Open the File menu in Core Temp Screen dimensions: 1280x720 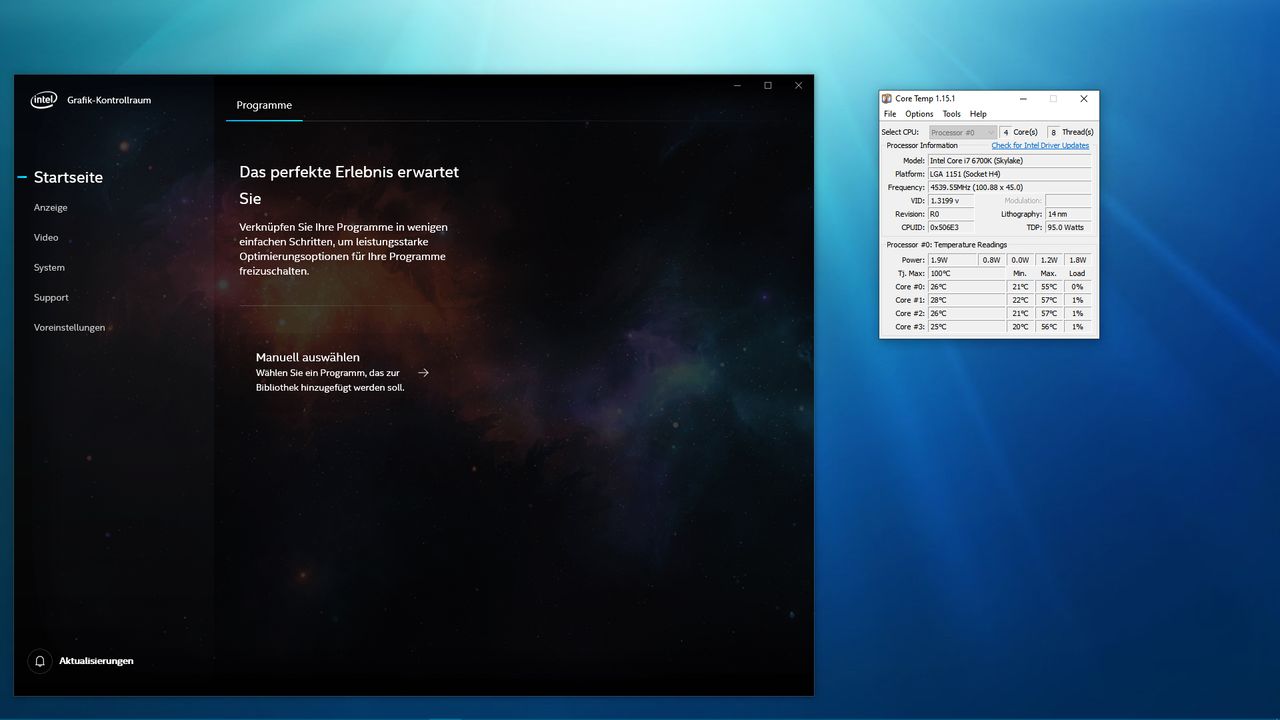[890, 114]
